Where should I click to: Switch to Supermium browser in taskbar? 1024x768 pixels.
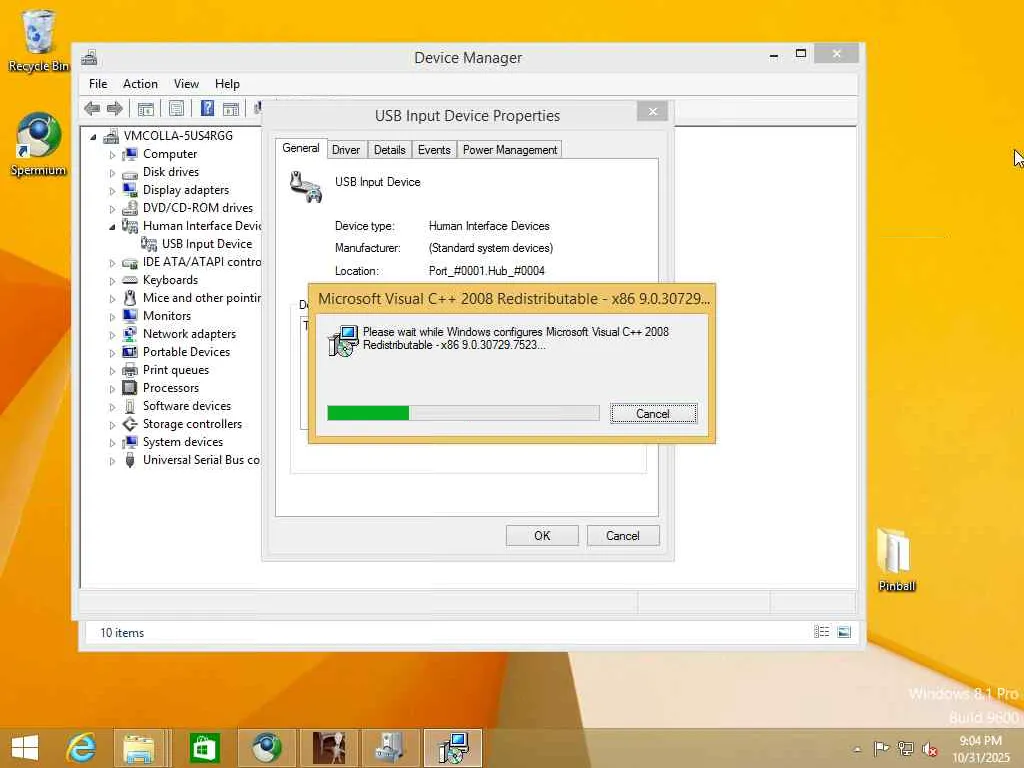(x=266, y=748)
